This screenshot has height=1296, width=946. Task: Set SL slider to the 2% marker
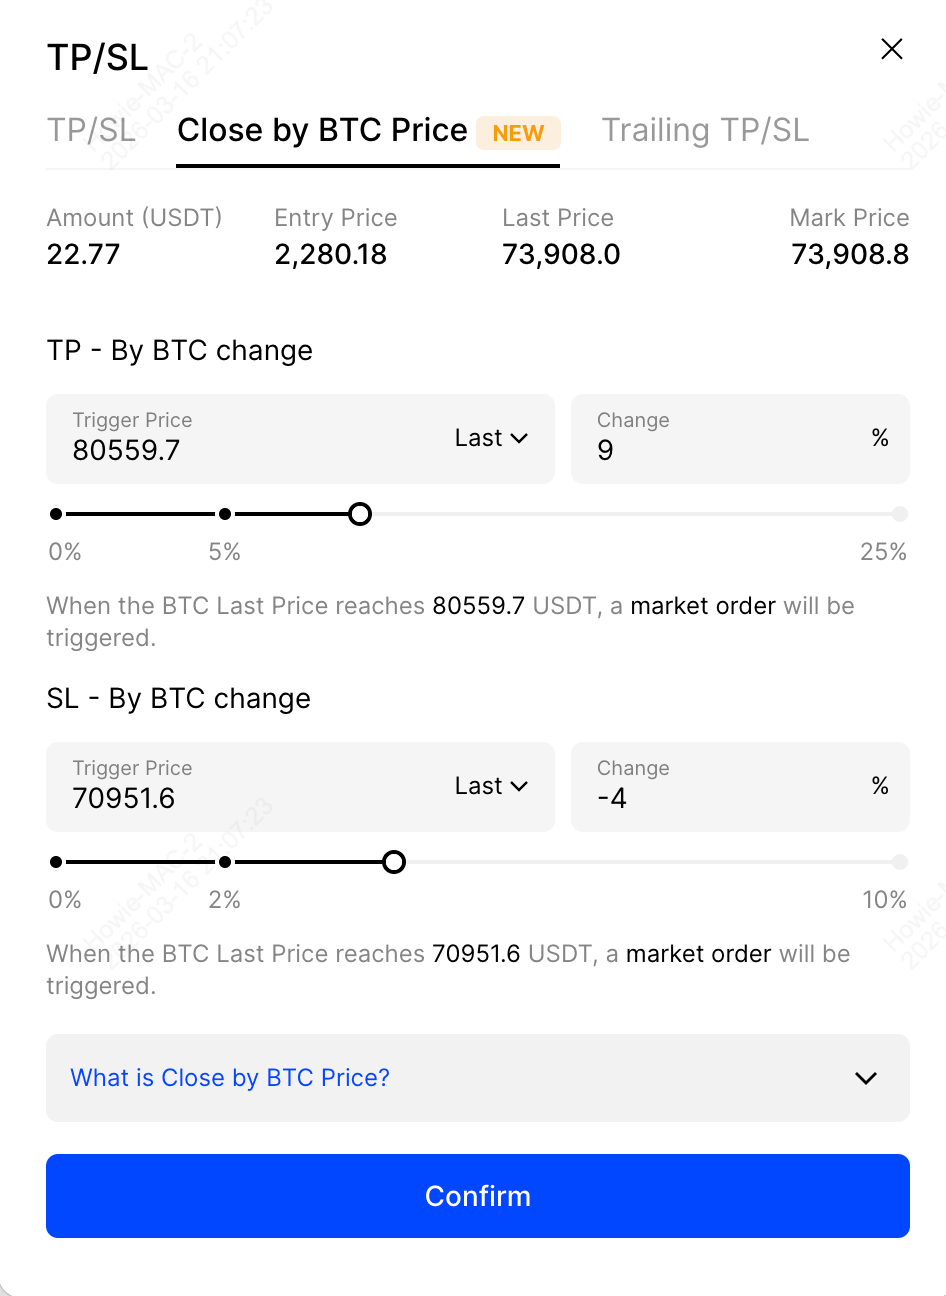click(225, 862)
